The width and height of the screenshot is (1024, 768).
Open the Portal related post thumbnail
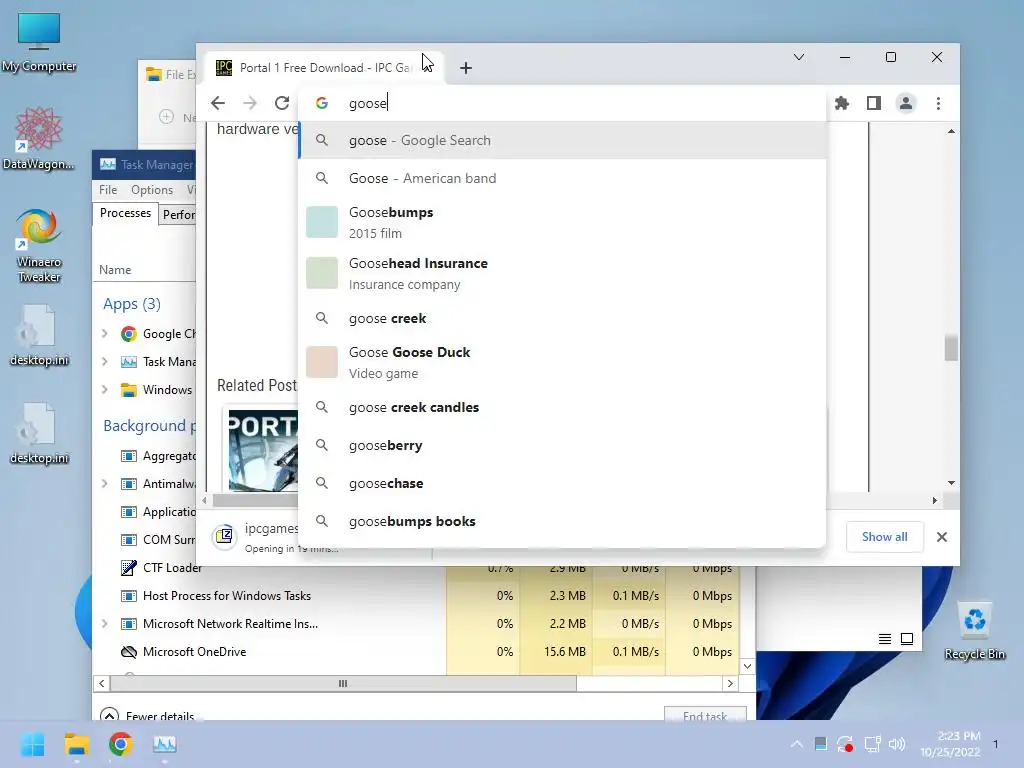point(263,451)
